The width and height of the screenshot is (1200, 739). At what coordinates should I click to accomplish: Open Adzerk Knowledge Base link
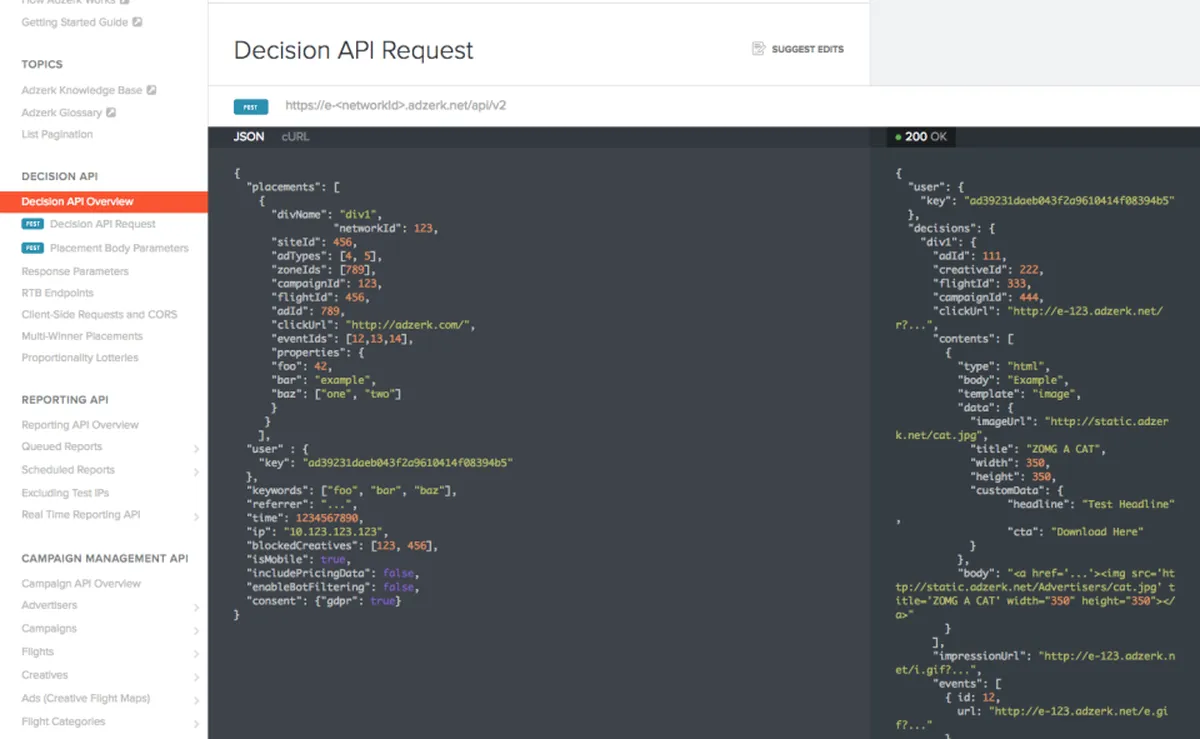82,90
